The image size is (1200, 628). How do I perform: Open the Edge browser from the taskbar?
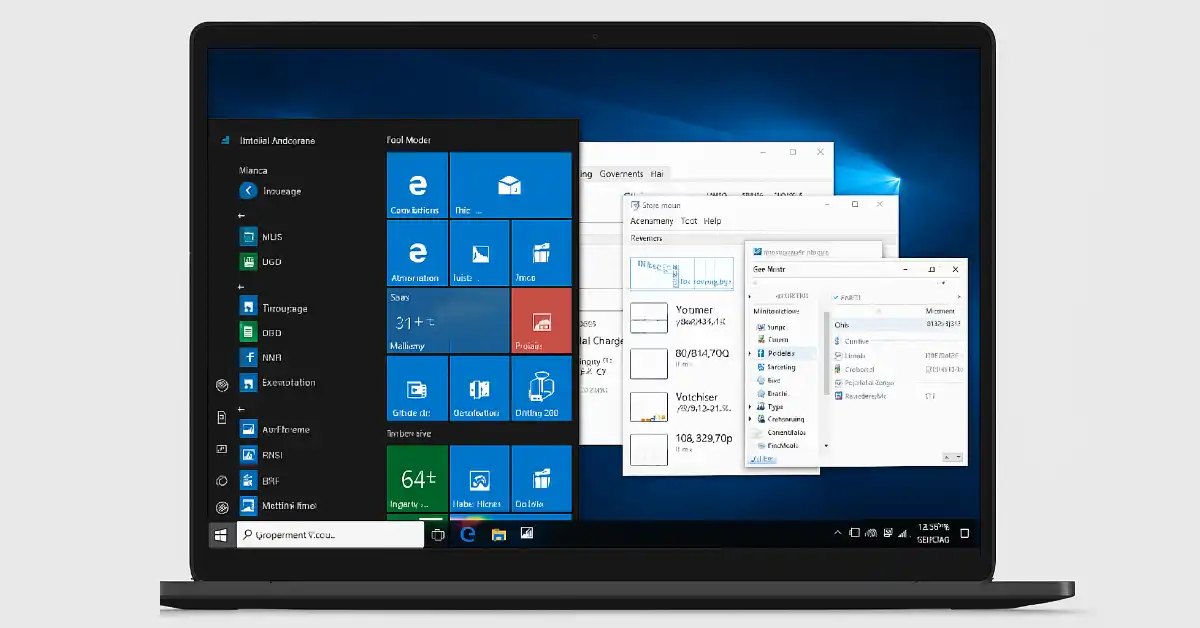tap(467, 535)
